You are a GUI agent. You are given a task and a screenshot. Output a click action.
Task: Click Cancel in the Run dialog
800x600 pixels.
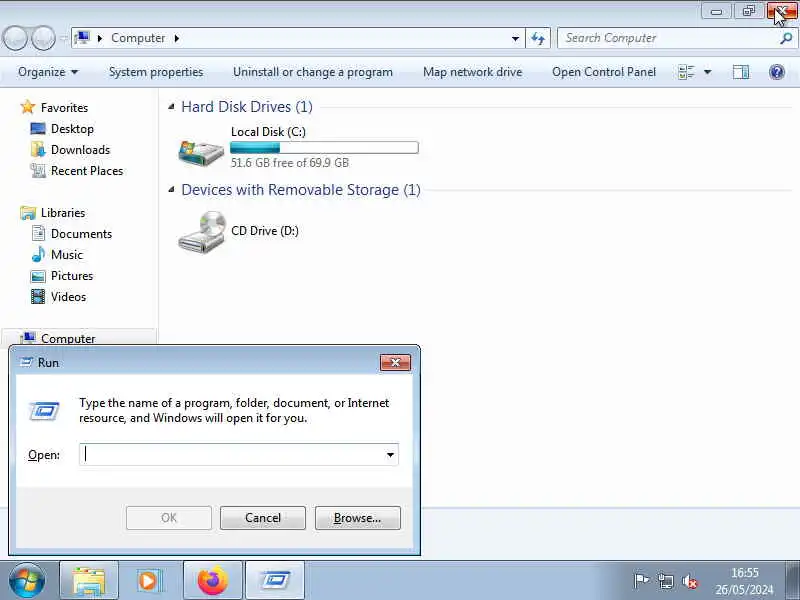263,518
